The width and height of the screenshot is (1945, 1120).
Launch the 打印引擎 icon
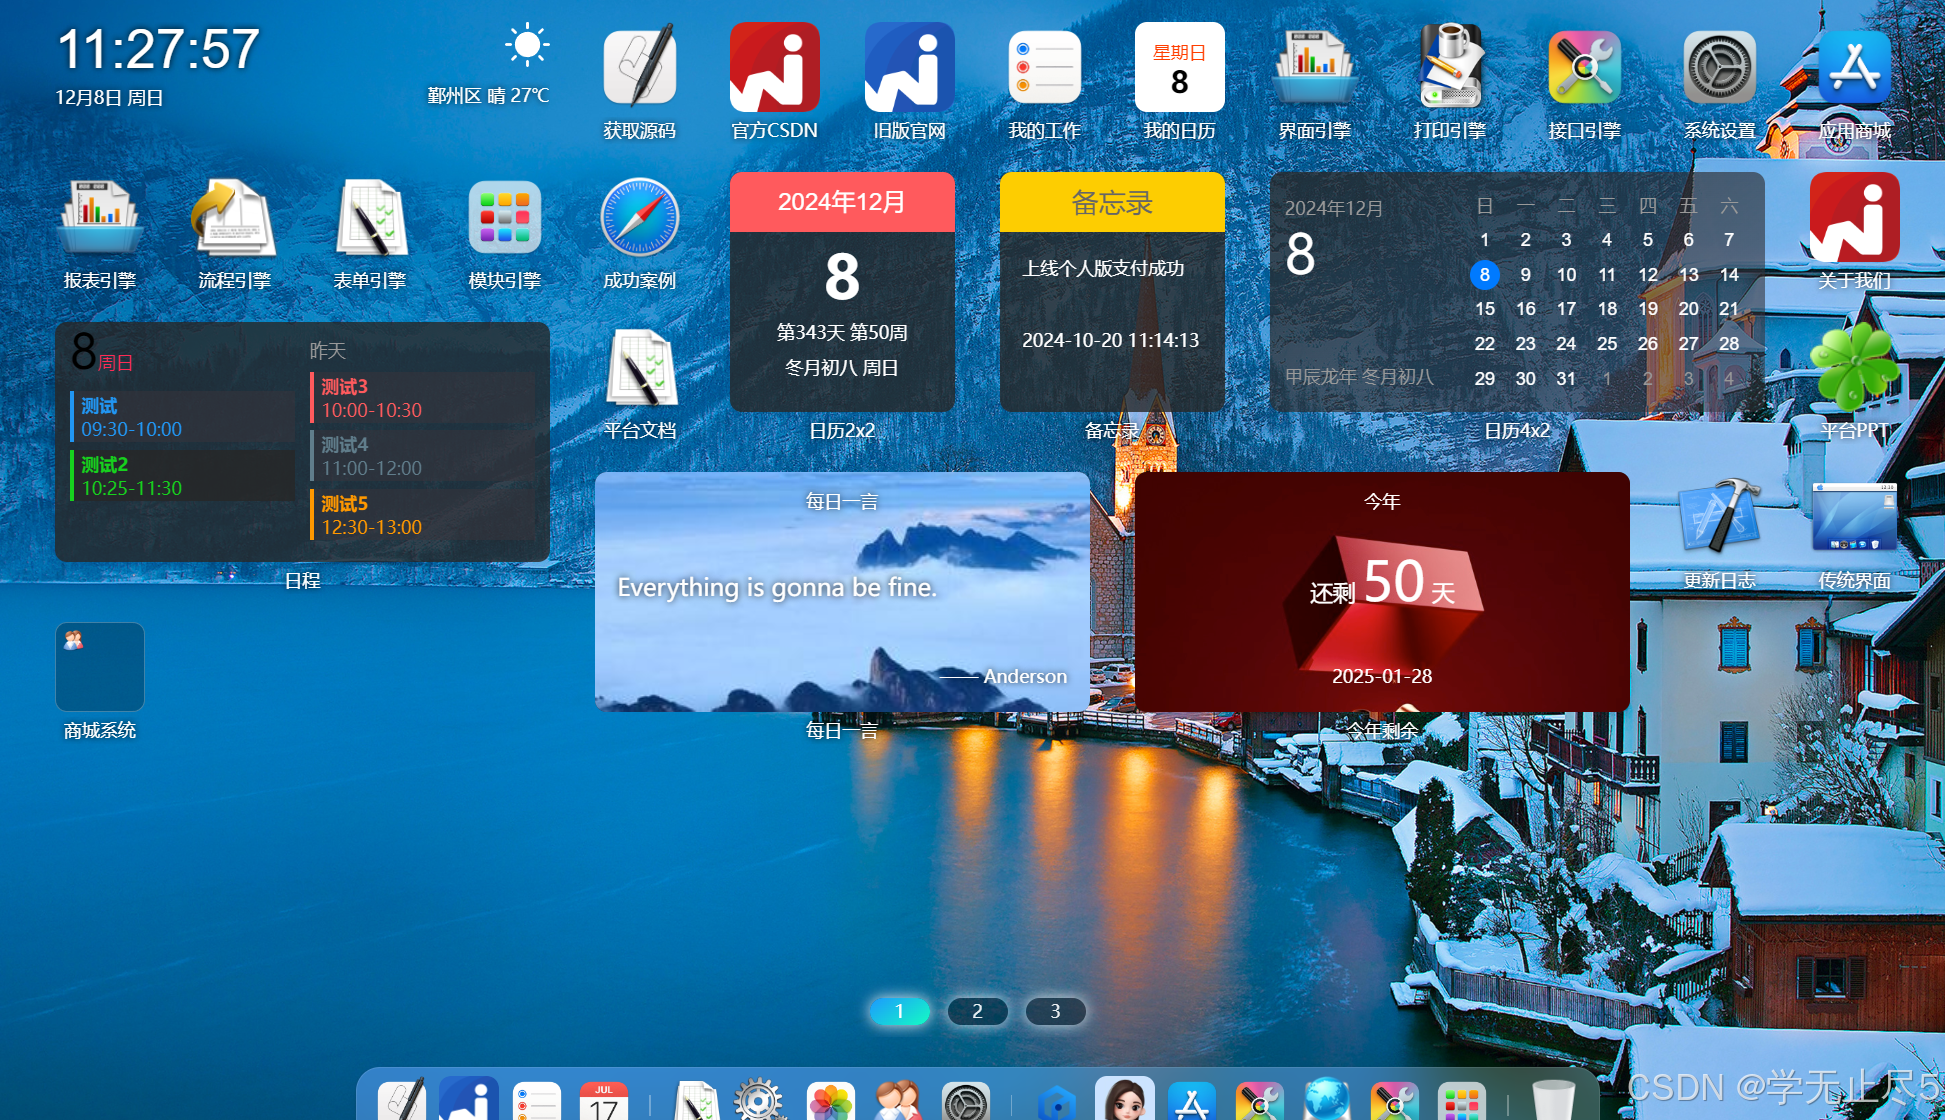(1450, 67)
